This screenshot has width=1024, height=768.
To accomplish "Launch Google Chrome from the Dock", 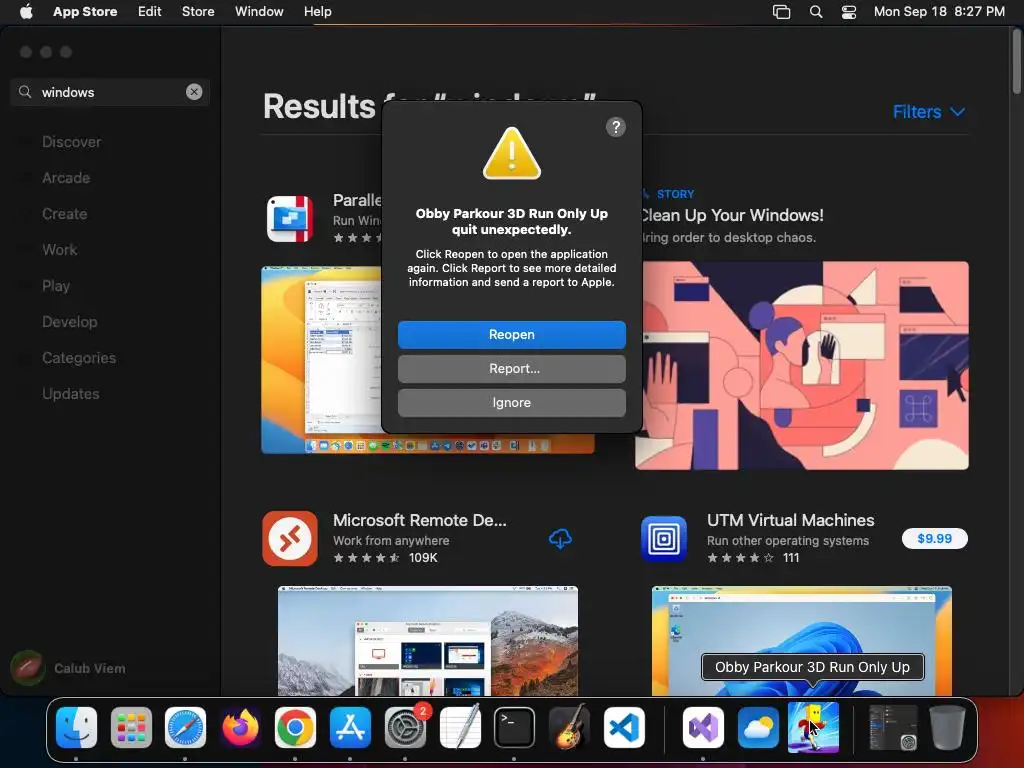I will (295, 728).
